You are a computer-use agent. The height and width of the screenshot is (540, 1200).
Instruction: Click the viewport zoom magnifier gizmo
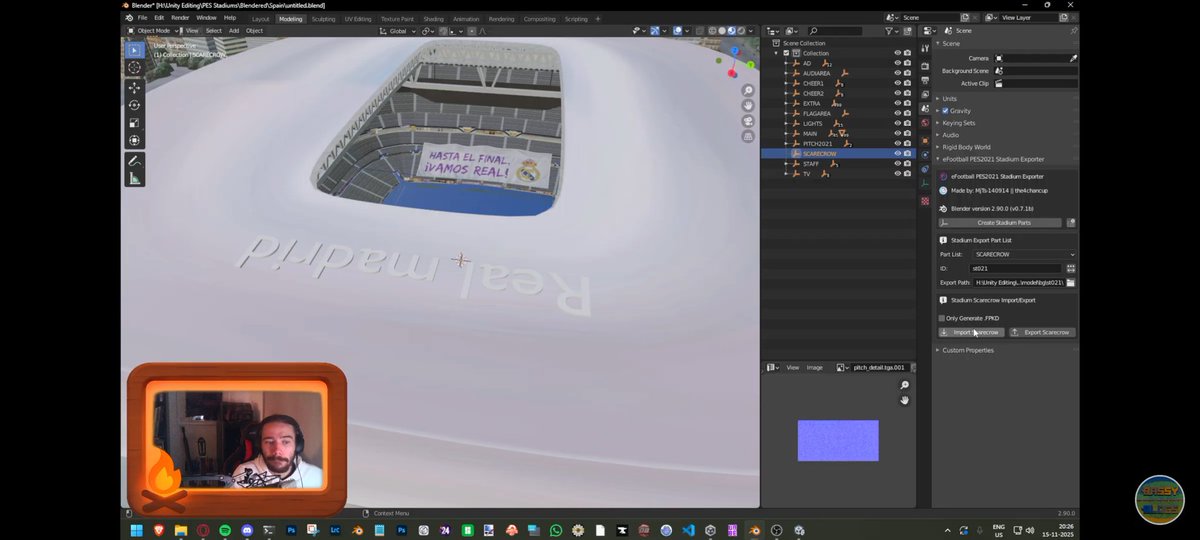click(748, 90)
